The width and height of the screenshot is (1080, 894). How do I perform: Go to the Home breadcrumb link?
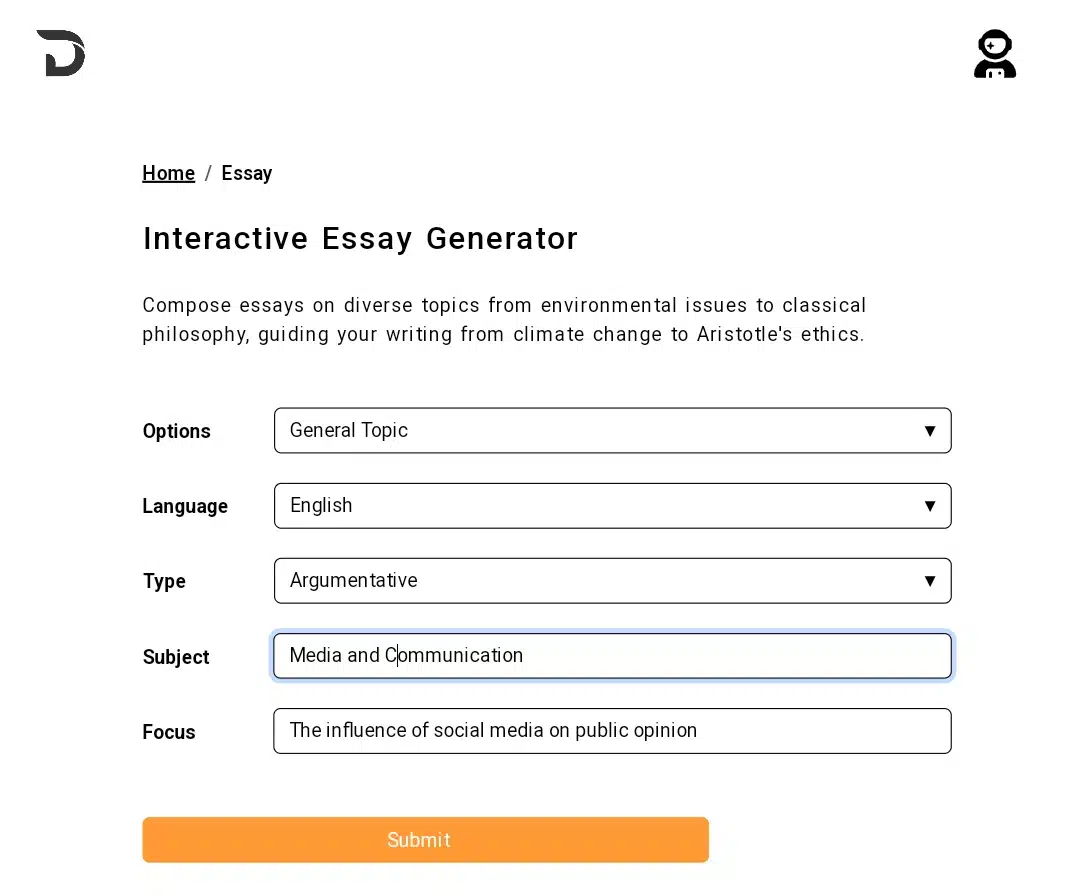point(169,173)
